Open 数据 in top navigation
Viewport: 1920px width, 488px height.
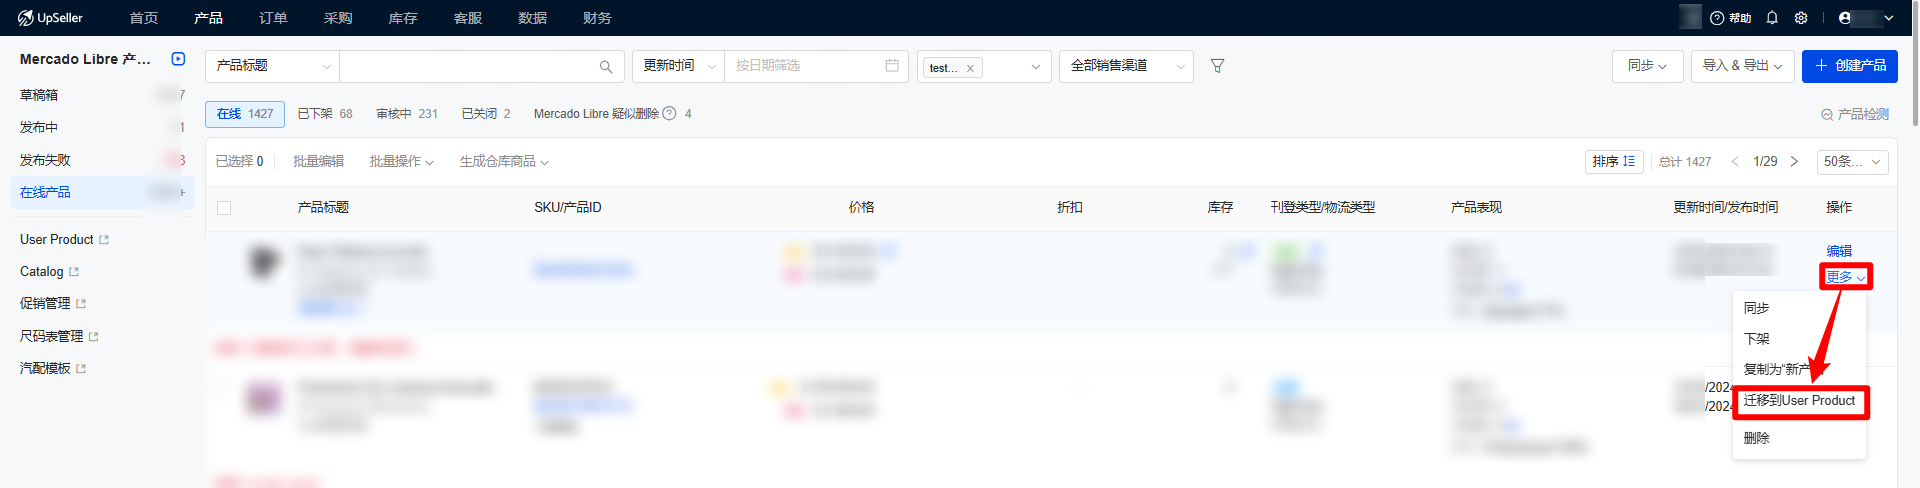pos(532,18)
